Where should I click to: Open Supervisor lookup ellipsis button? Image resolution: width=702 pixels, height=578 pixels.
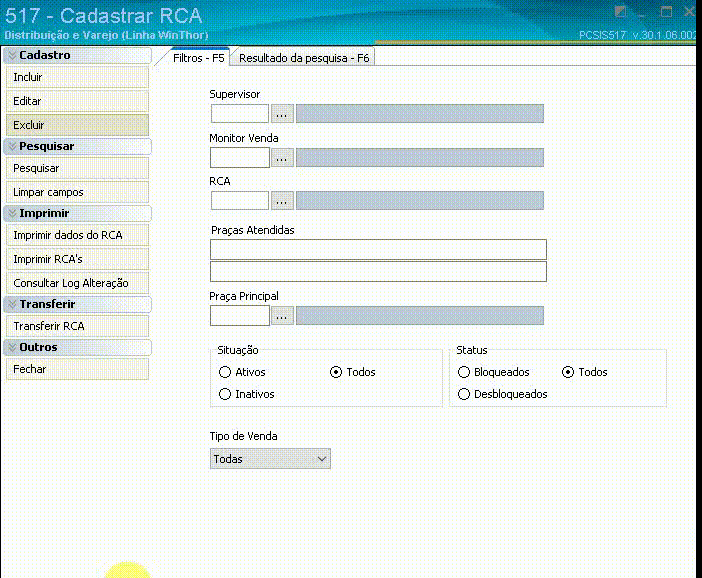[x=282, y=114]
